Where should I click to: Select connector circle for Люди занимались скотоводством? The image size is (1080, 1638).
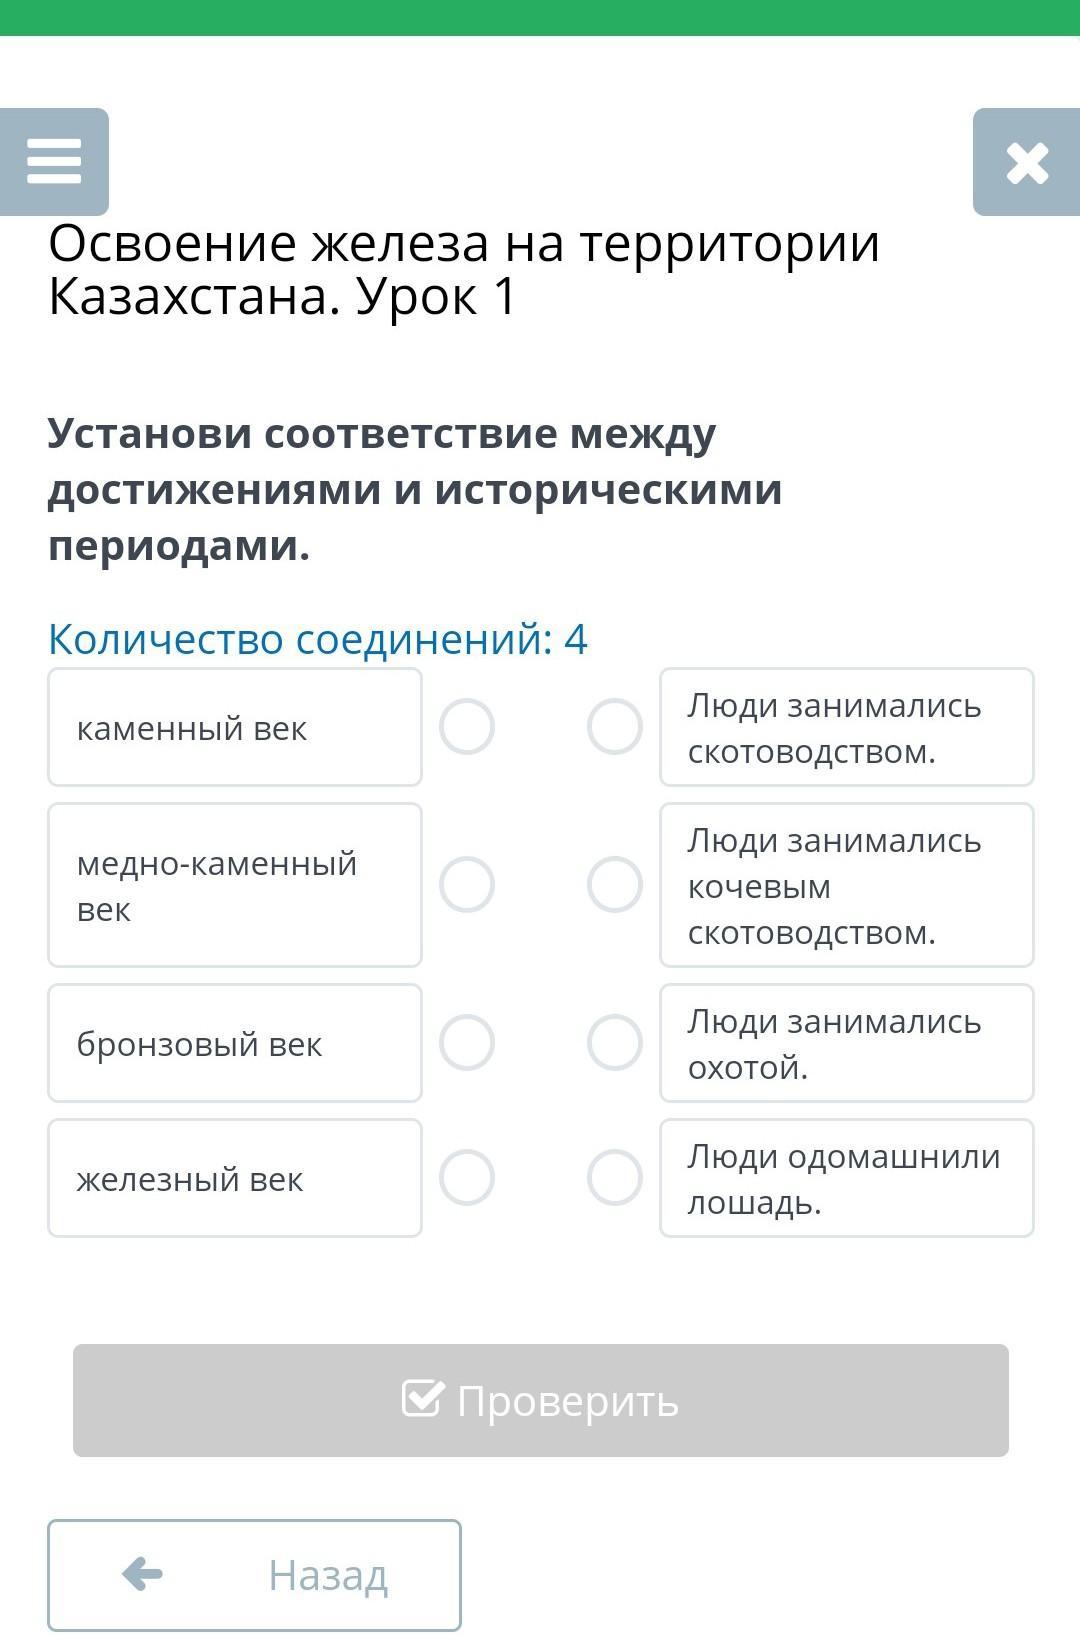pyautogui.click(x=614, y=727)
